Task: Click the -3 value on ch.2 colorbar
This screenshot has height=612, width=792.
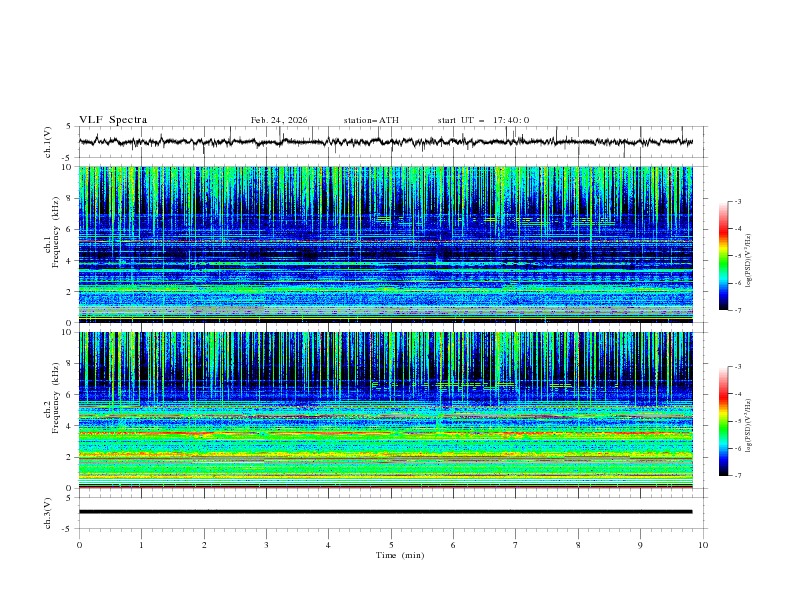Action: point(738,368)
